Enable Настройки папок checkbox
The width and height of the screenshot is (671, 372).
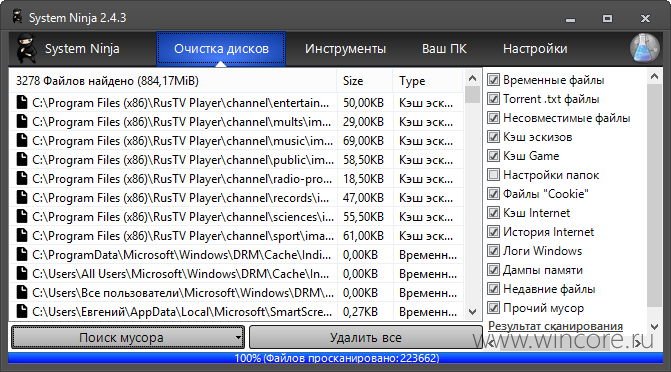click(493, 175)
